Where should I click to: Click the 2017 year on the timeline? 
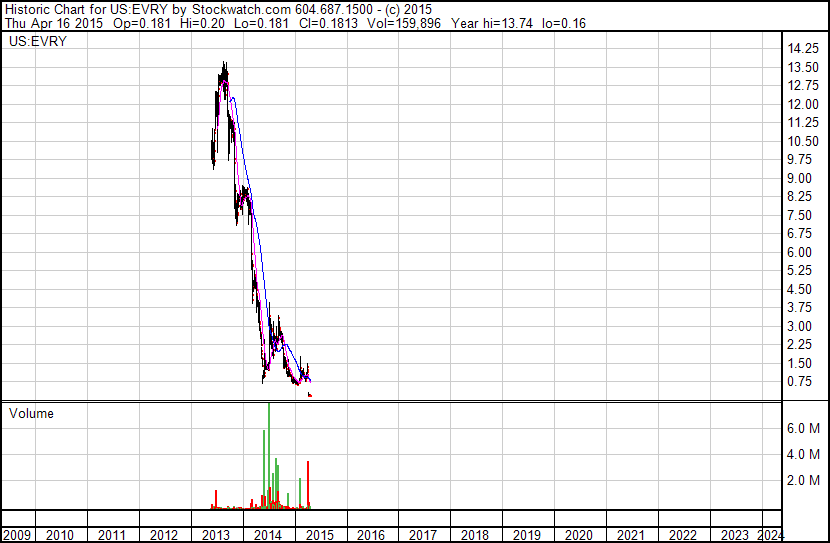[424, 535]
